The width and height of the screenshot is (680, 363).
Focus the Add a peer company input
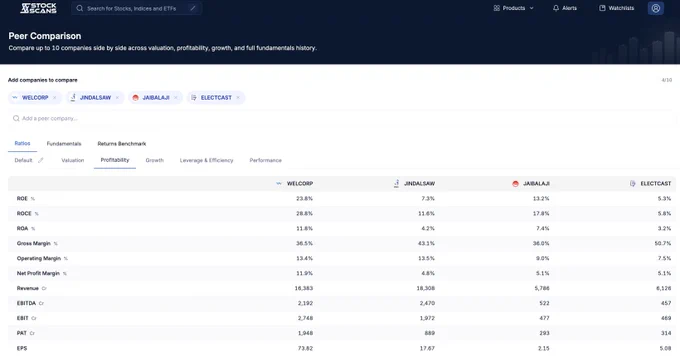point(341,118)
